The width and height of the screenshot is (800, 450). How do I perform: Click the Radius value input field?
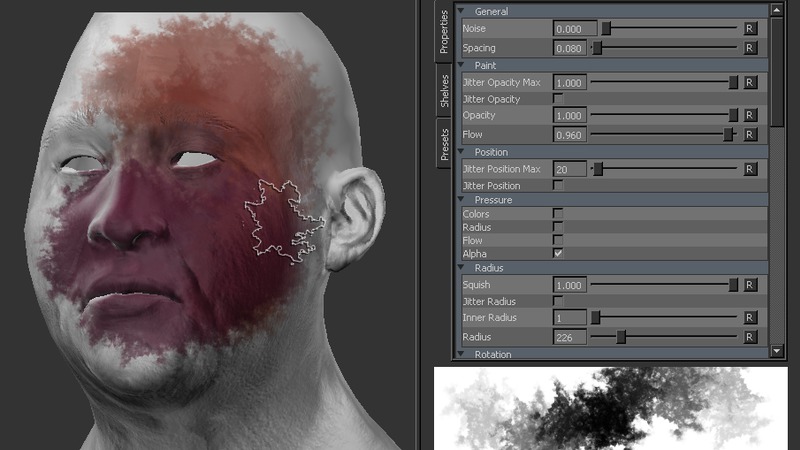pyautogui.click(x=569, y=337)
